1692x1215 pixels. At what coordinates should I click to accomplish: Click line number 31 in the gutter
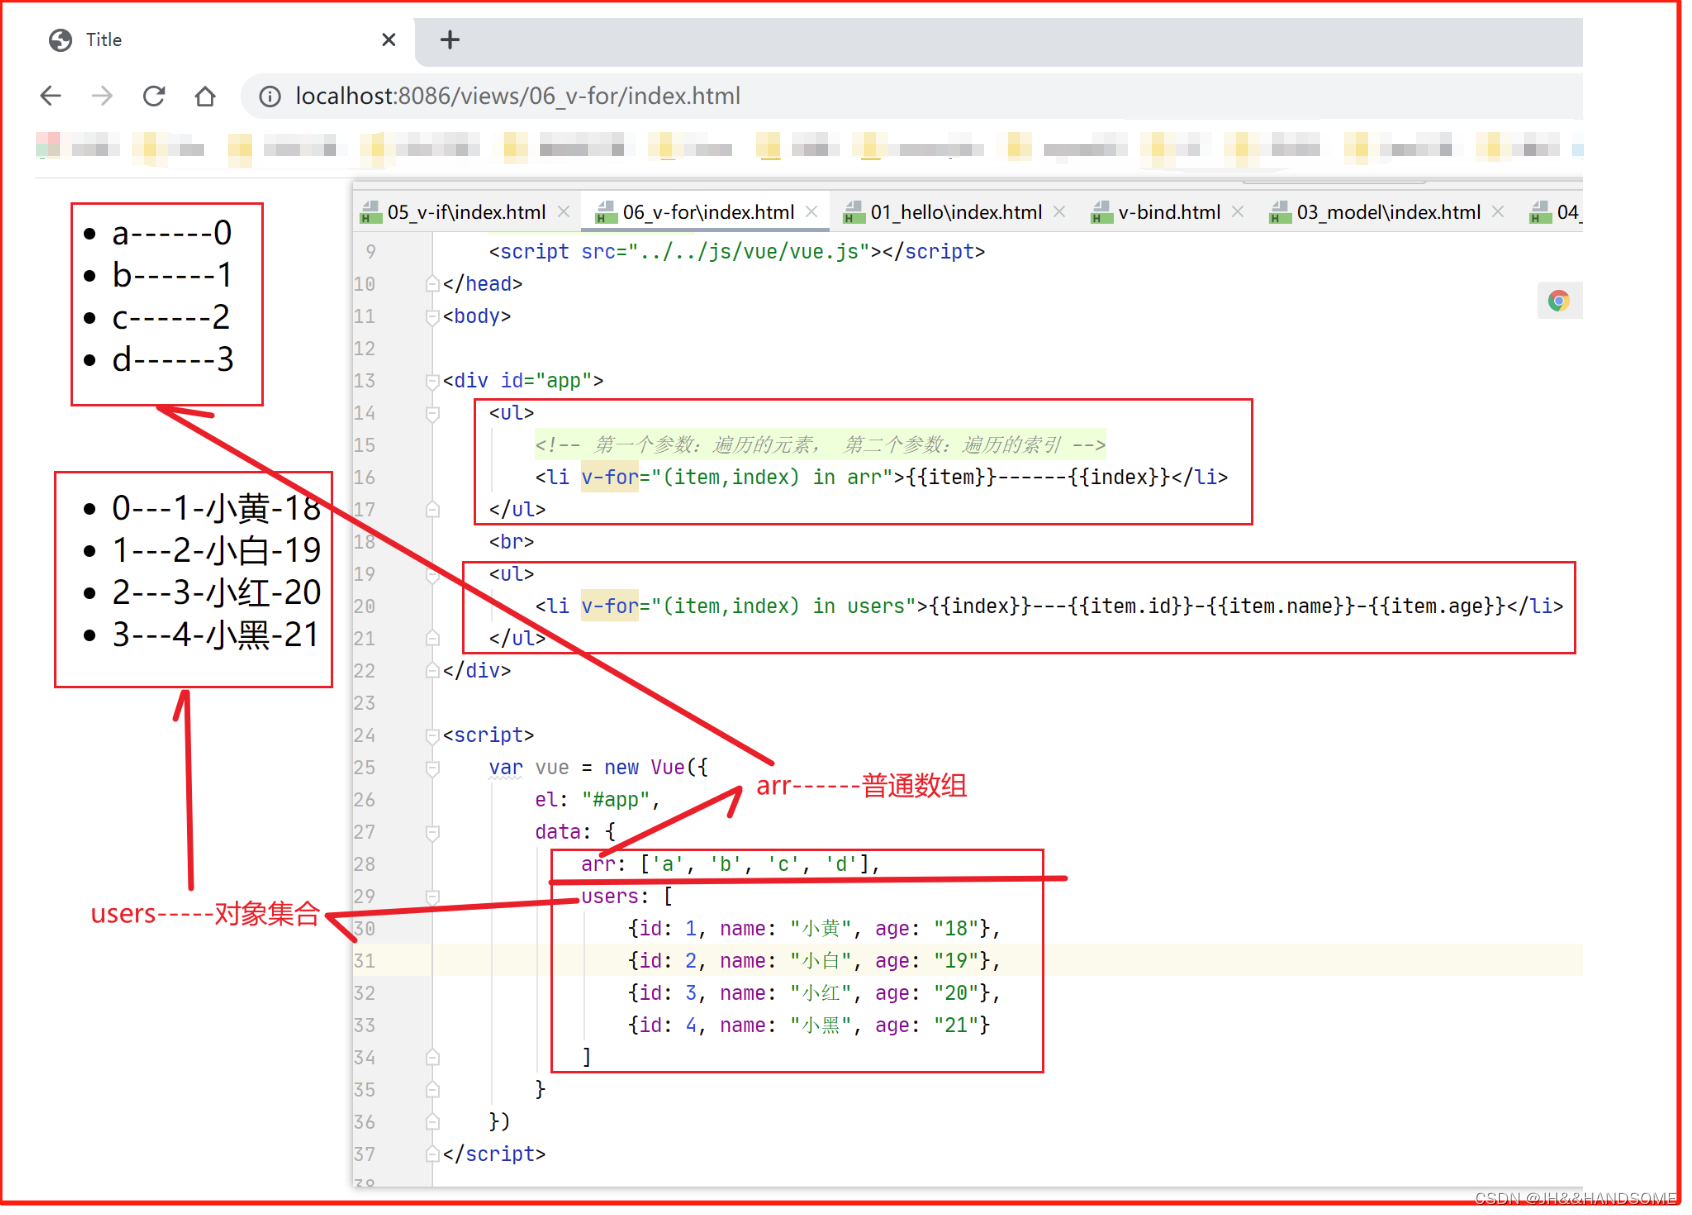coord(365,961)
